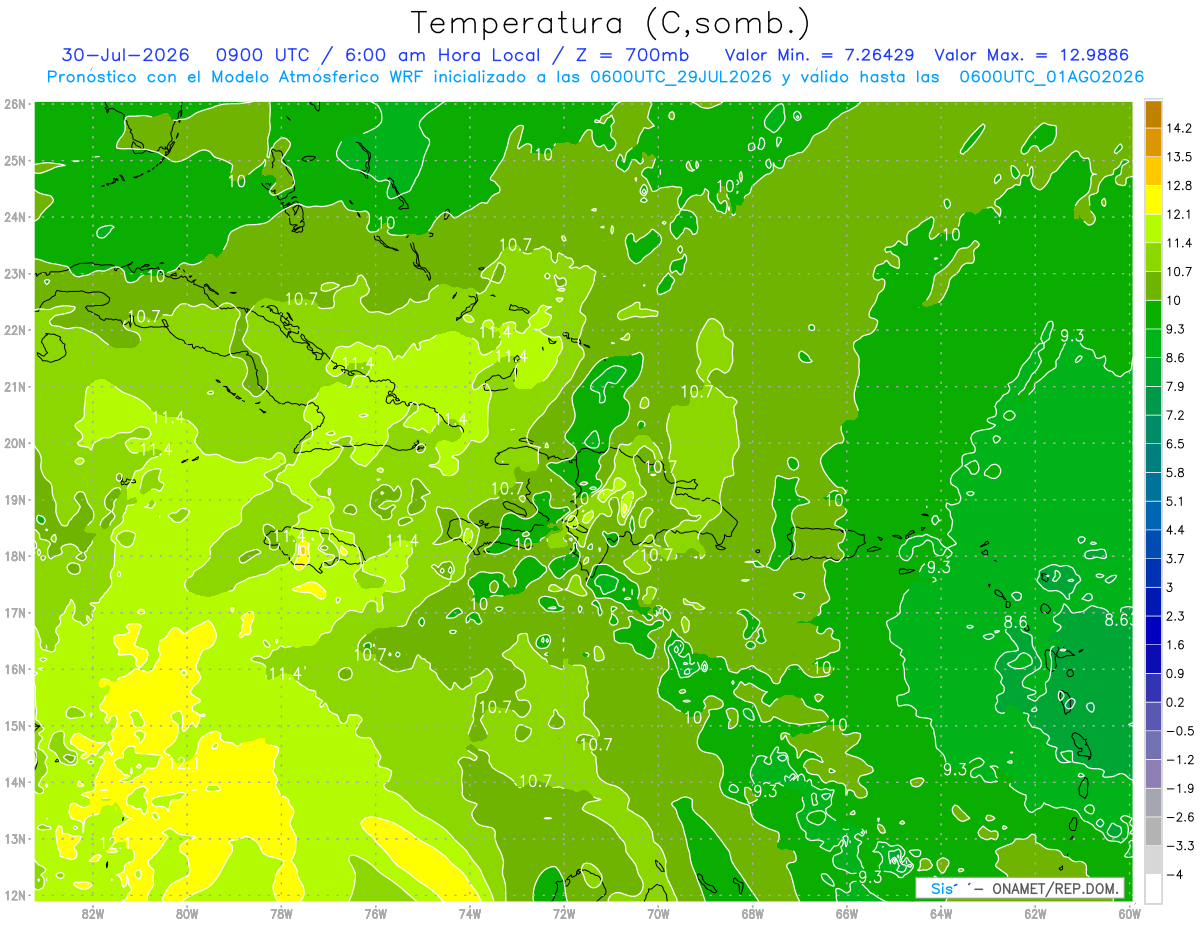Click the 20N latitude label
1200x927 pixels.
(15, 443)
